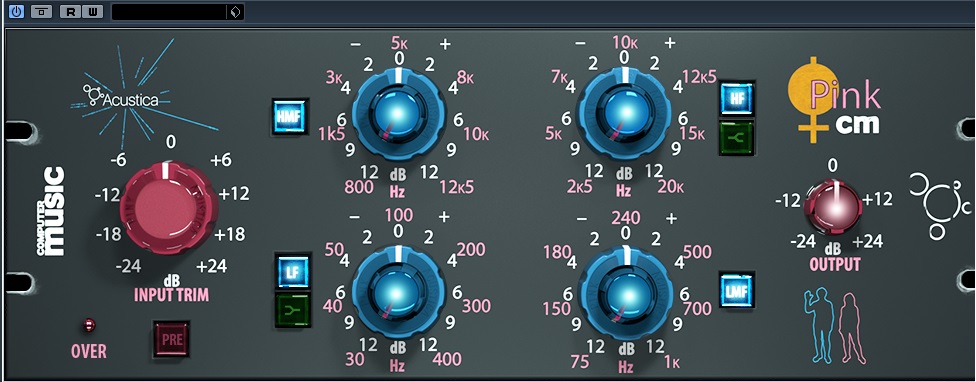The width and height of the screenshot is (976, 382).
Task: Toggle the HF shelf shape button
Action: 737,136
